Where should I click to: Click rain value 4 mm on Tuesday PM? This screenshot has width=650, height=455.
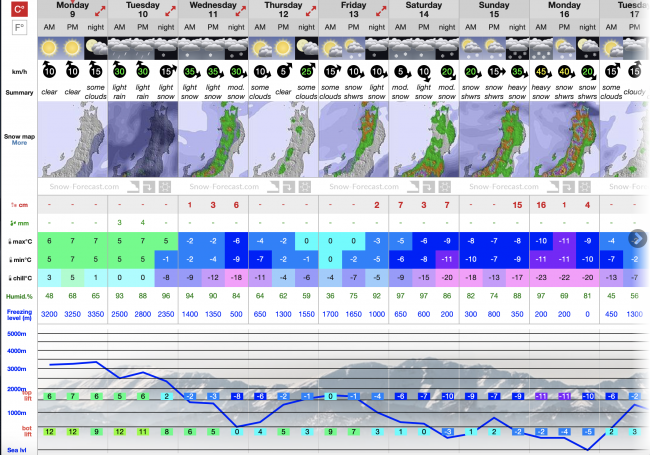click(143, 223)
